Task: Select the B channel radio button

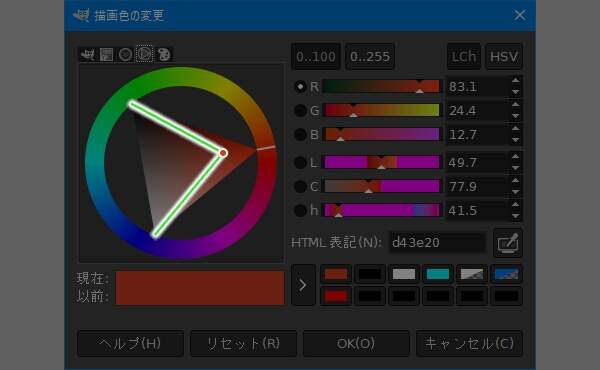Action: coord(300,134)
